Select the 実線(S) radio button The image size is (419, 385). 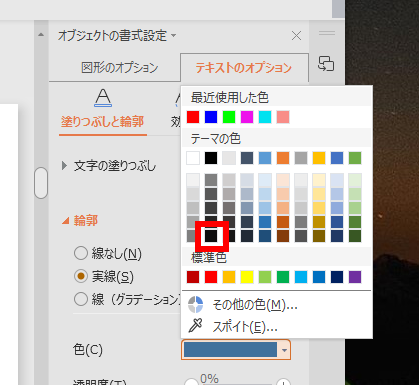(81, 276)
